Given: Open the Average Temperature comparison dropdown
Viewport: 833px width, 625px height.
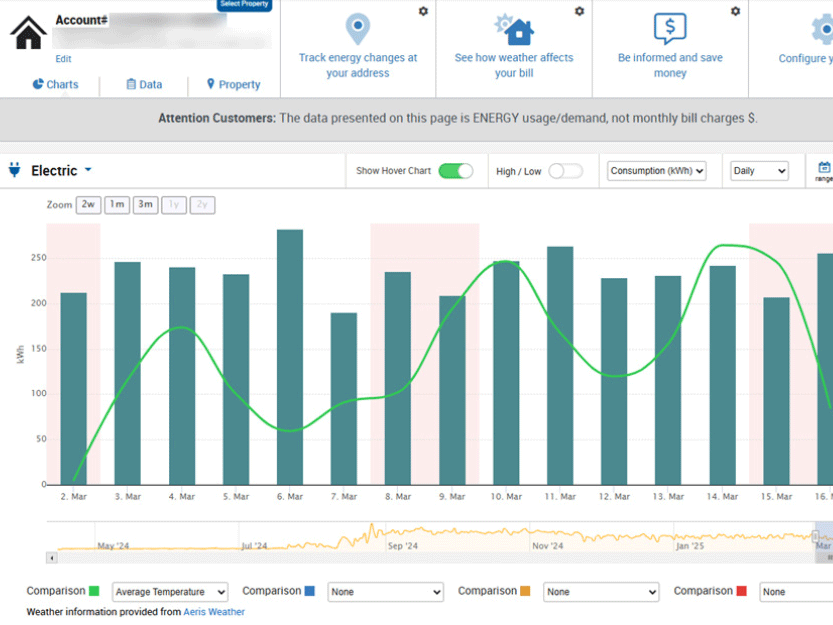Looking at the screenshot, I should tap(170, 592).
